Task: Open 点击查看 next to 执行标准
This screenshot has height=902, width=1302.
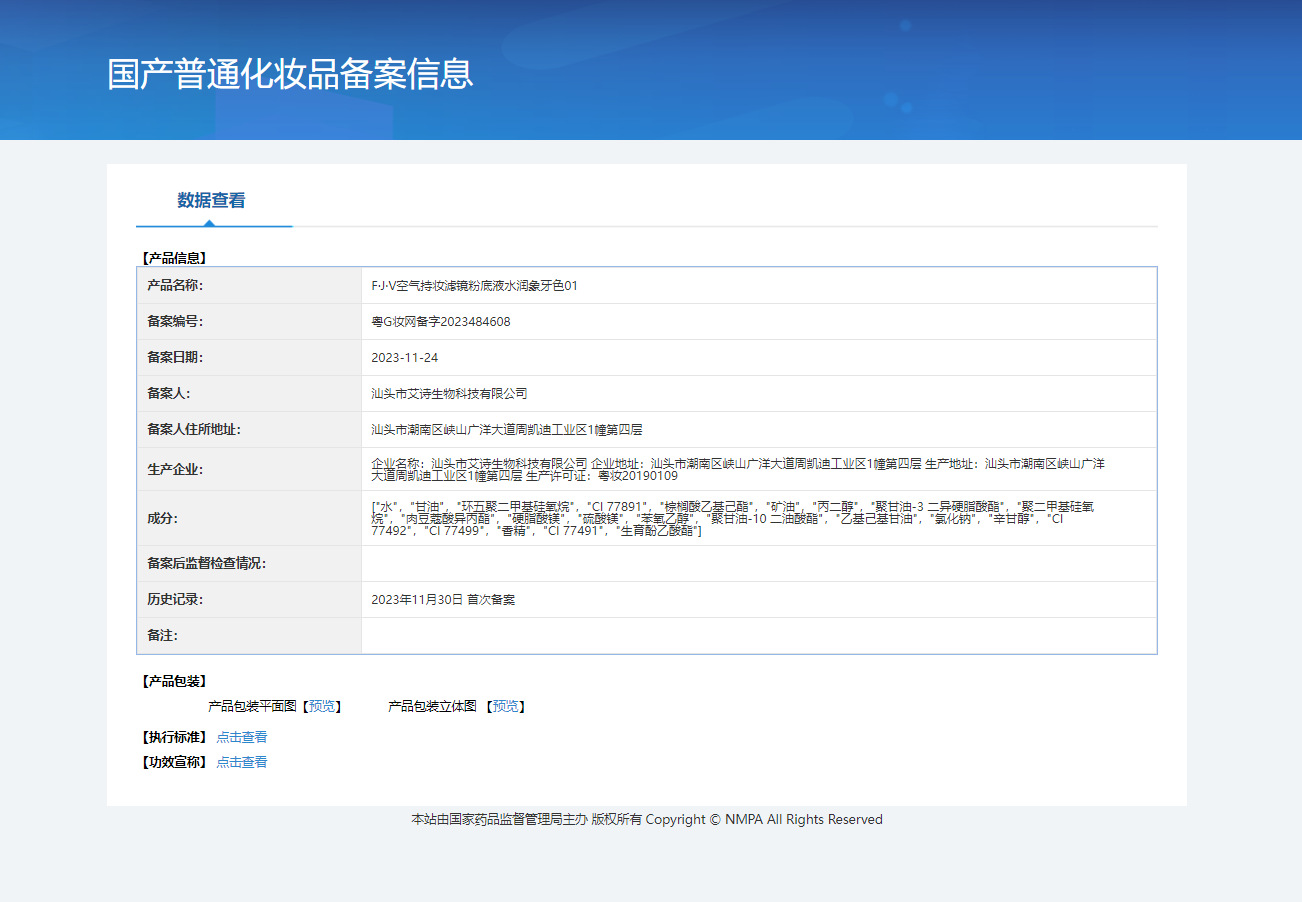Action: click(242, 737)
